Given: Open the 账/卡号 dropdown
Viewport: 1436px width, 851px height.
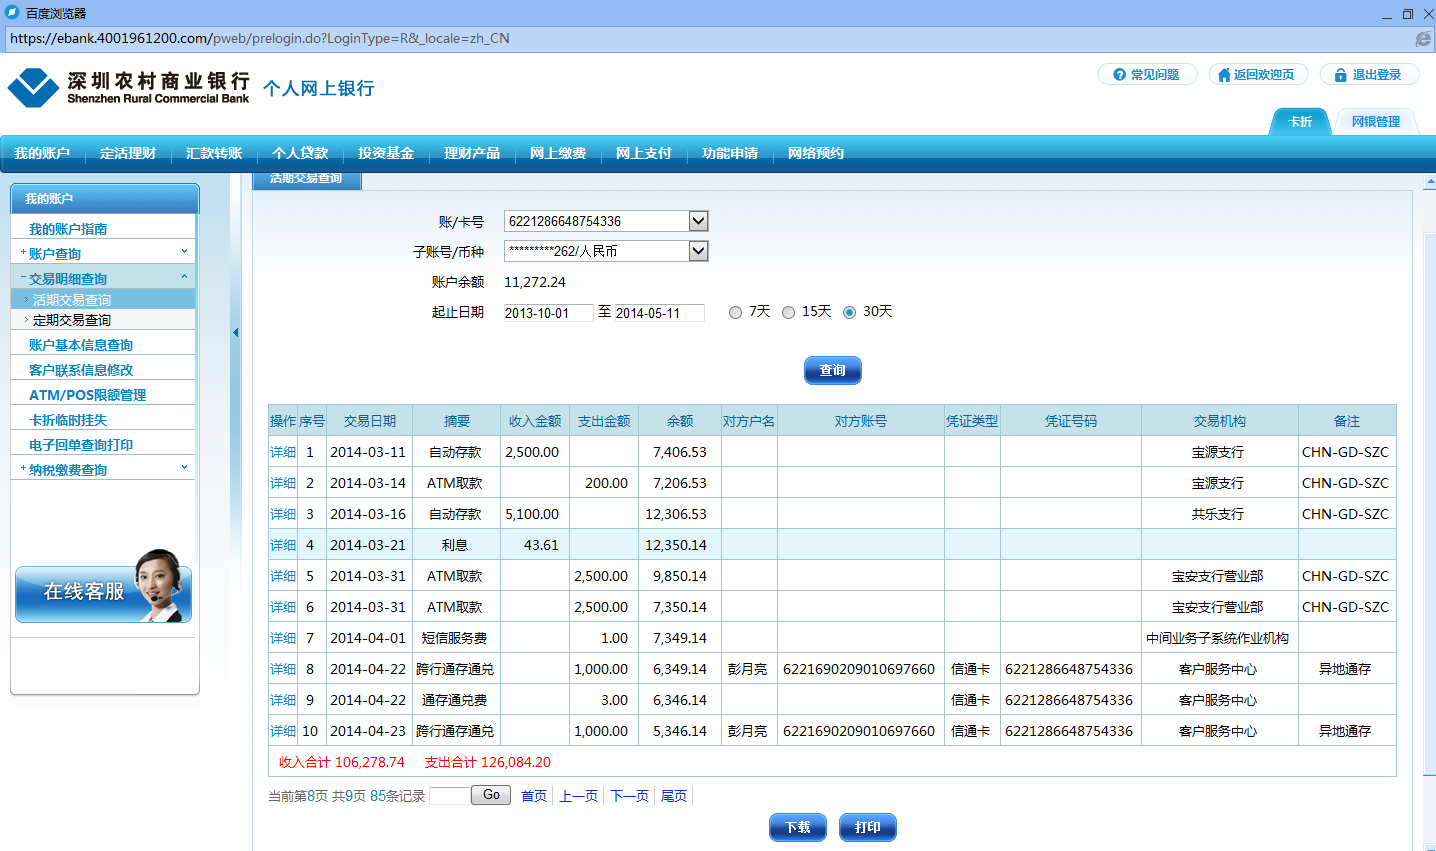Looking at the screenshot, I should point(698,221).
